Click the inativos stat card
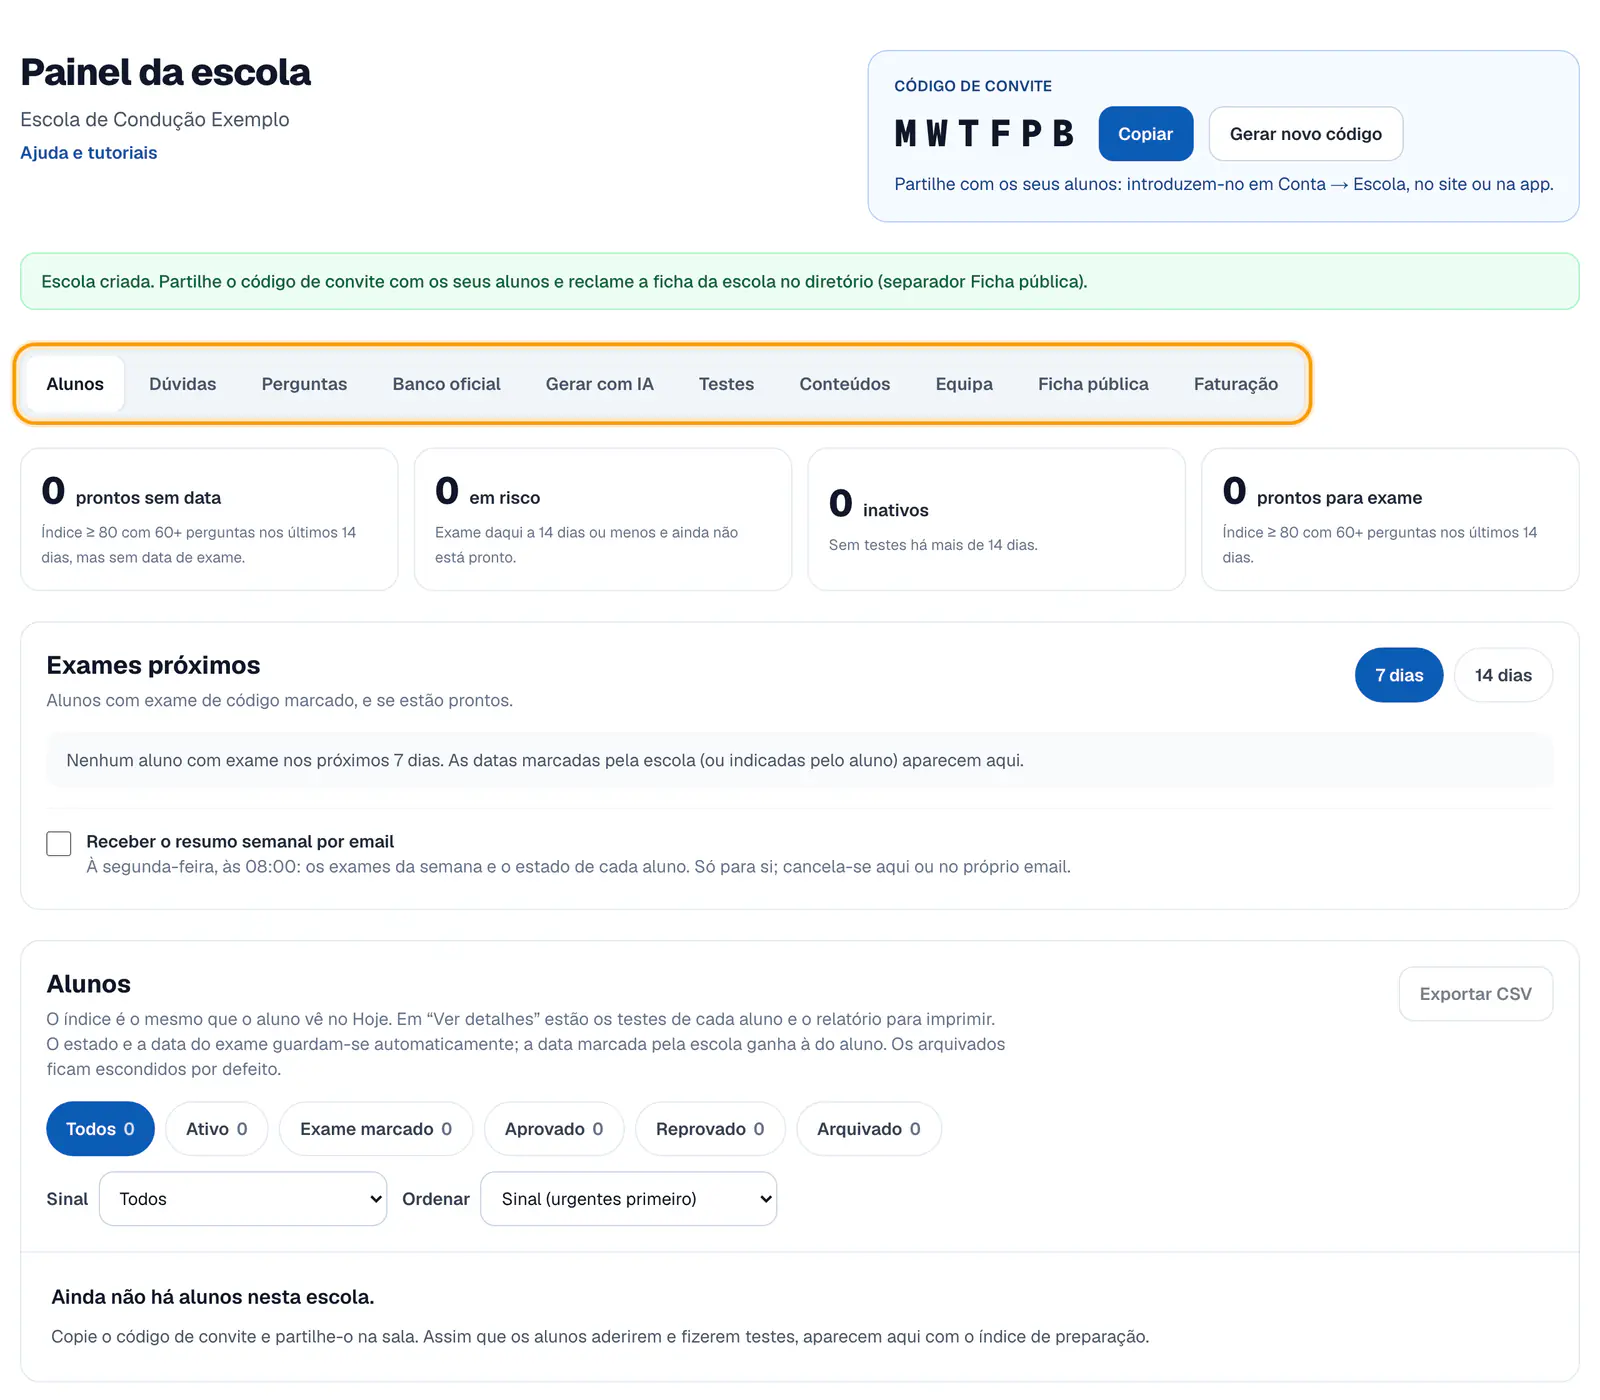This screenshot has height=1400, width=1600. [x=997, y=520]
